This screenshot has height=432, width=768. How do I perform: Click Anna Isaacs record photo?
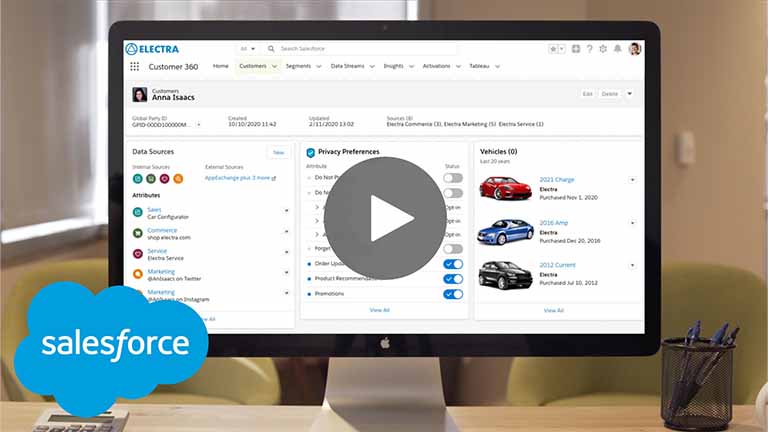pos(140,95)
